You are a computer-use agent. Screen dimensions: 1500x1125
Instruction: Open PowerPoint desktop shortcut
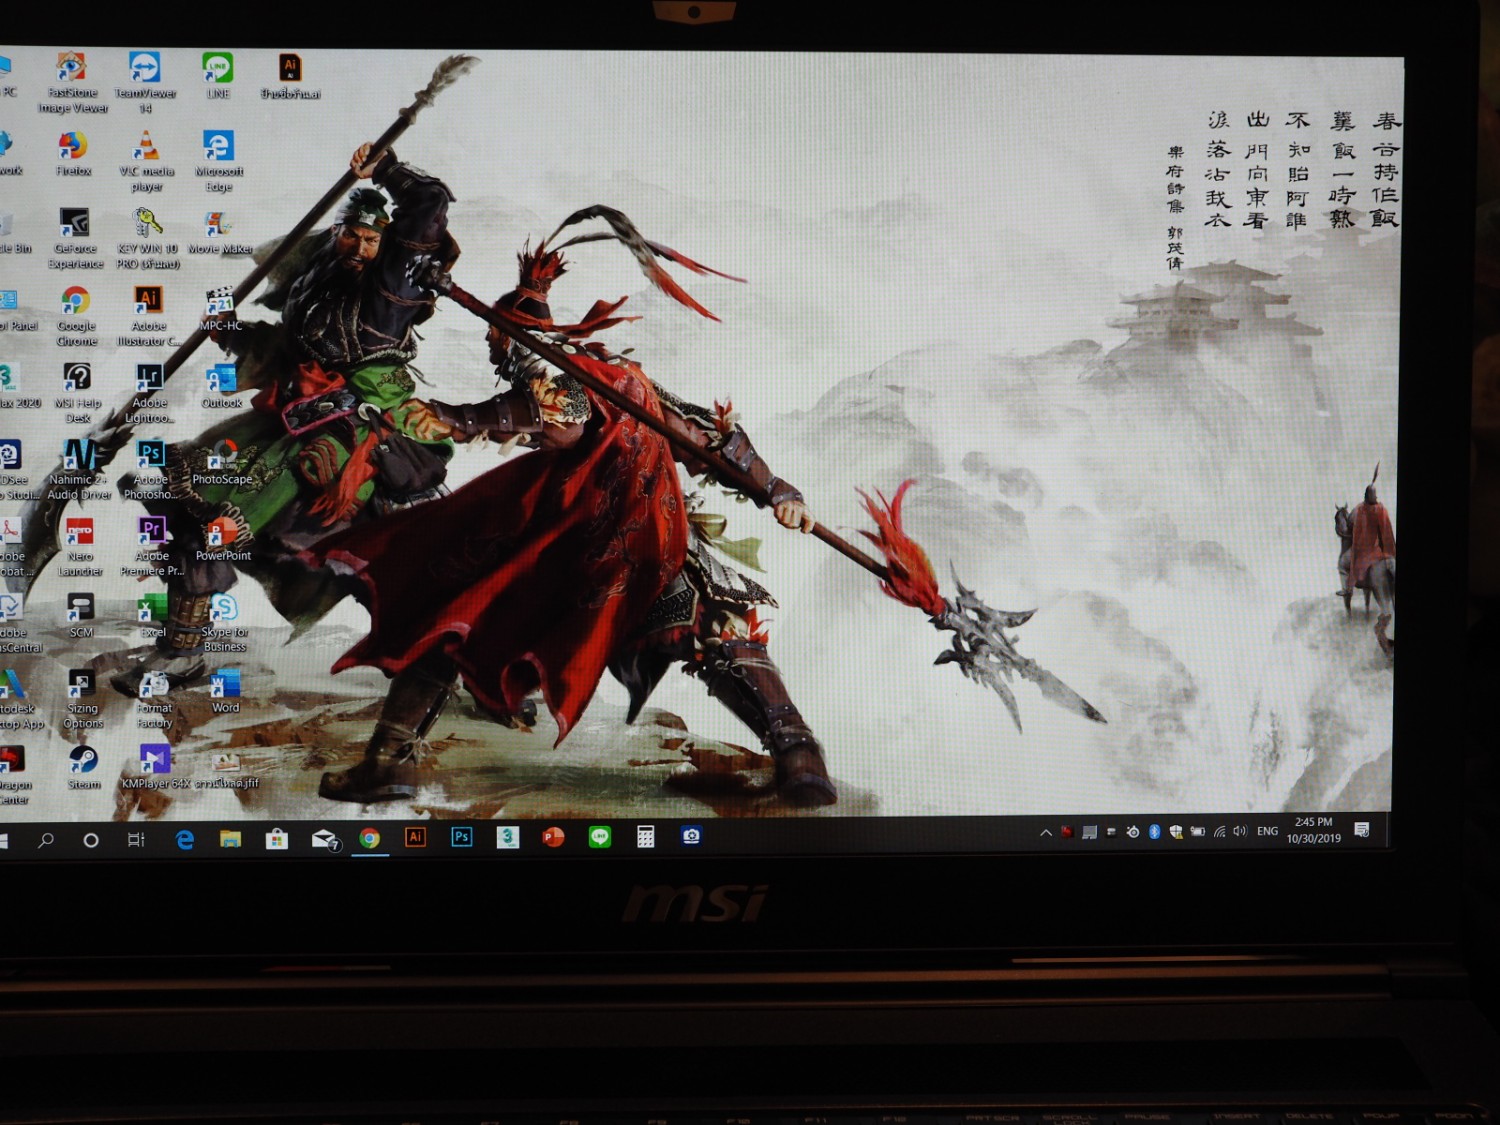point(223,538)
